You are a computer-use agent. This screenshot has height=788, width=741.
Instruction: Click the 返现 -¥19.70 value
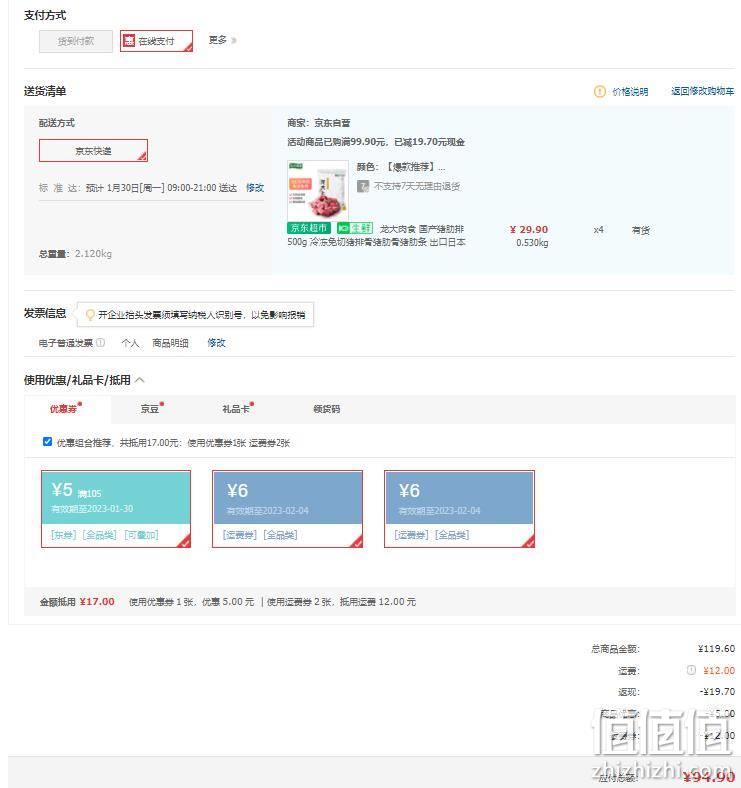[717, 692]
